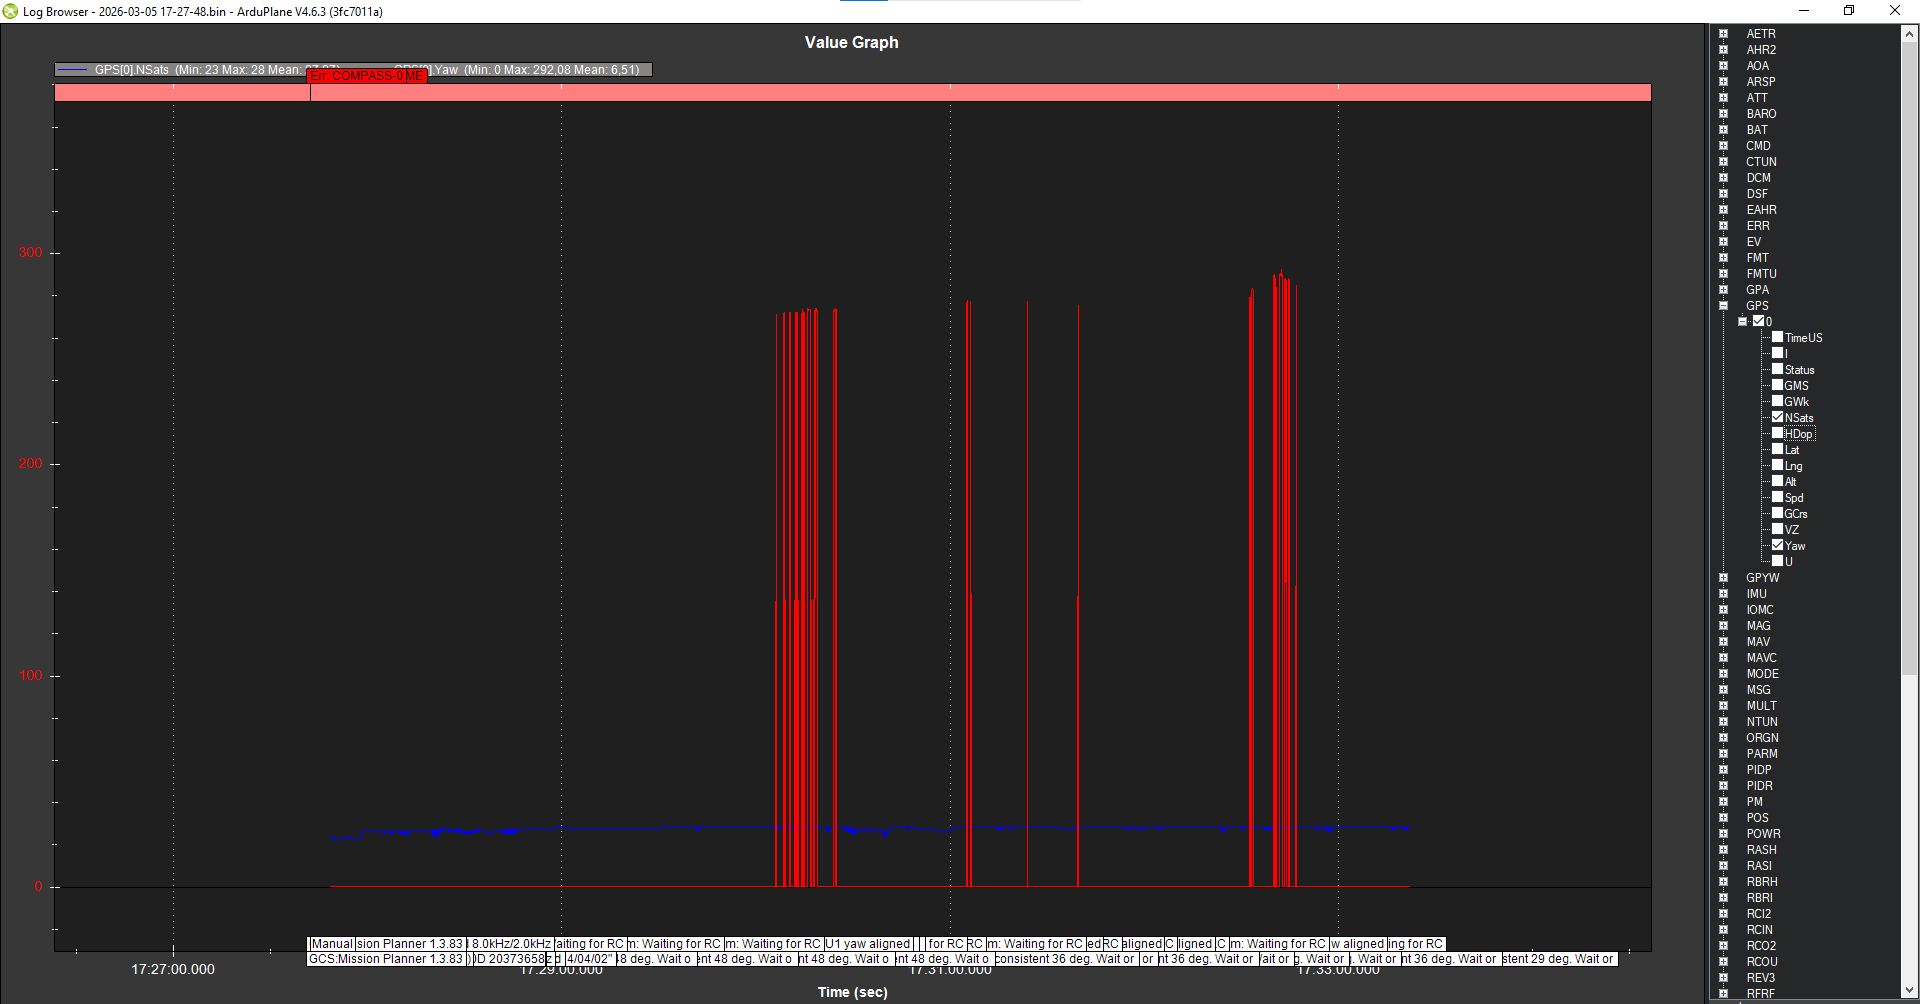Click the plus icon next to BAT
The width and height of the screenshot is (1920, 1004).
(1723, 130)
